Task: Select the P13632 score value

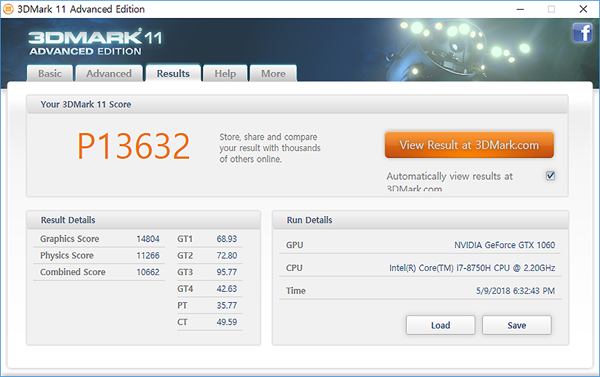Action: point(134,146)
